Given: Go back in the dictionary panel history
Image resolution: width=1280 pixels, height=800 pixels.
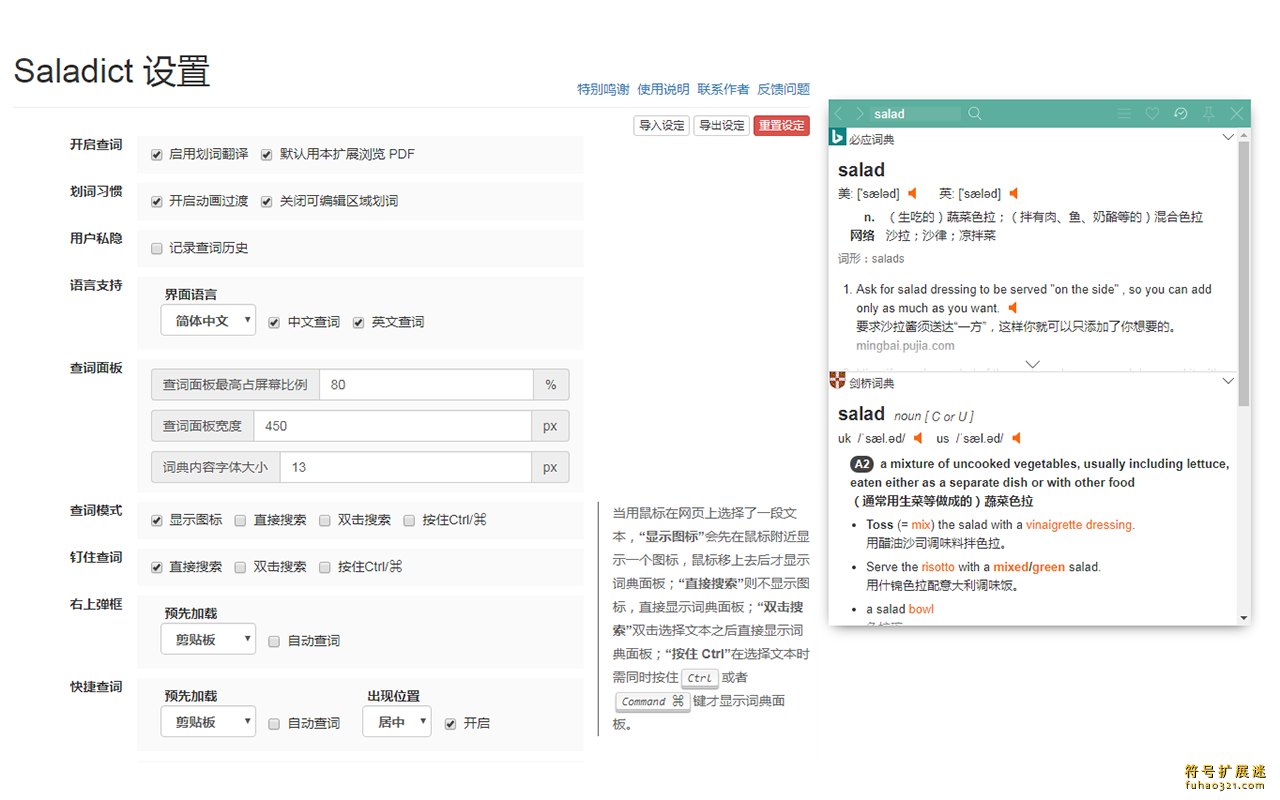Looking at the screenshot, I should (839, 114).
